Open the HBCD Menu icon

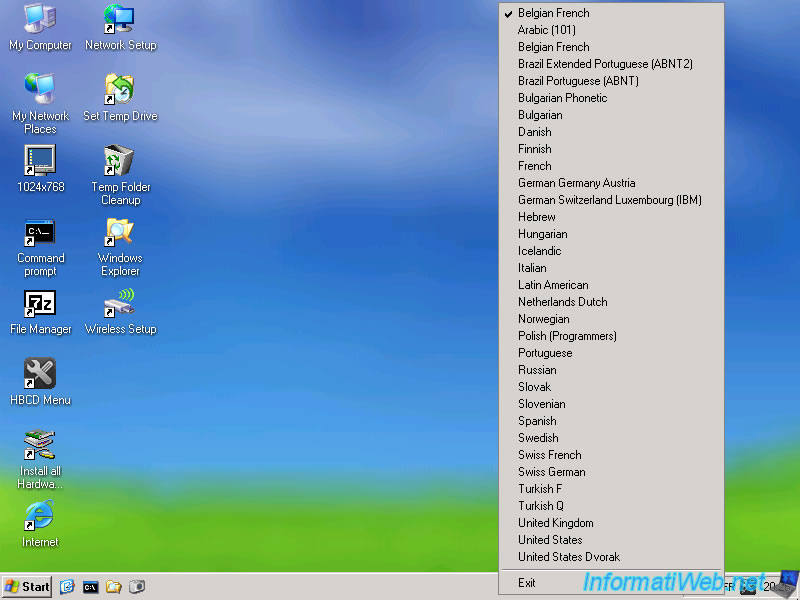click(40, 382)
